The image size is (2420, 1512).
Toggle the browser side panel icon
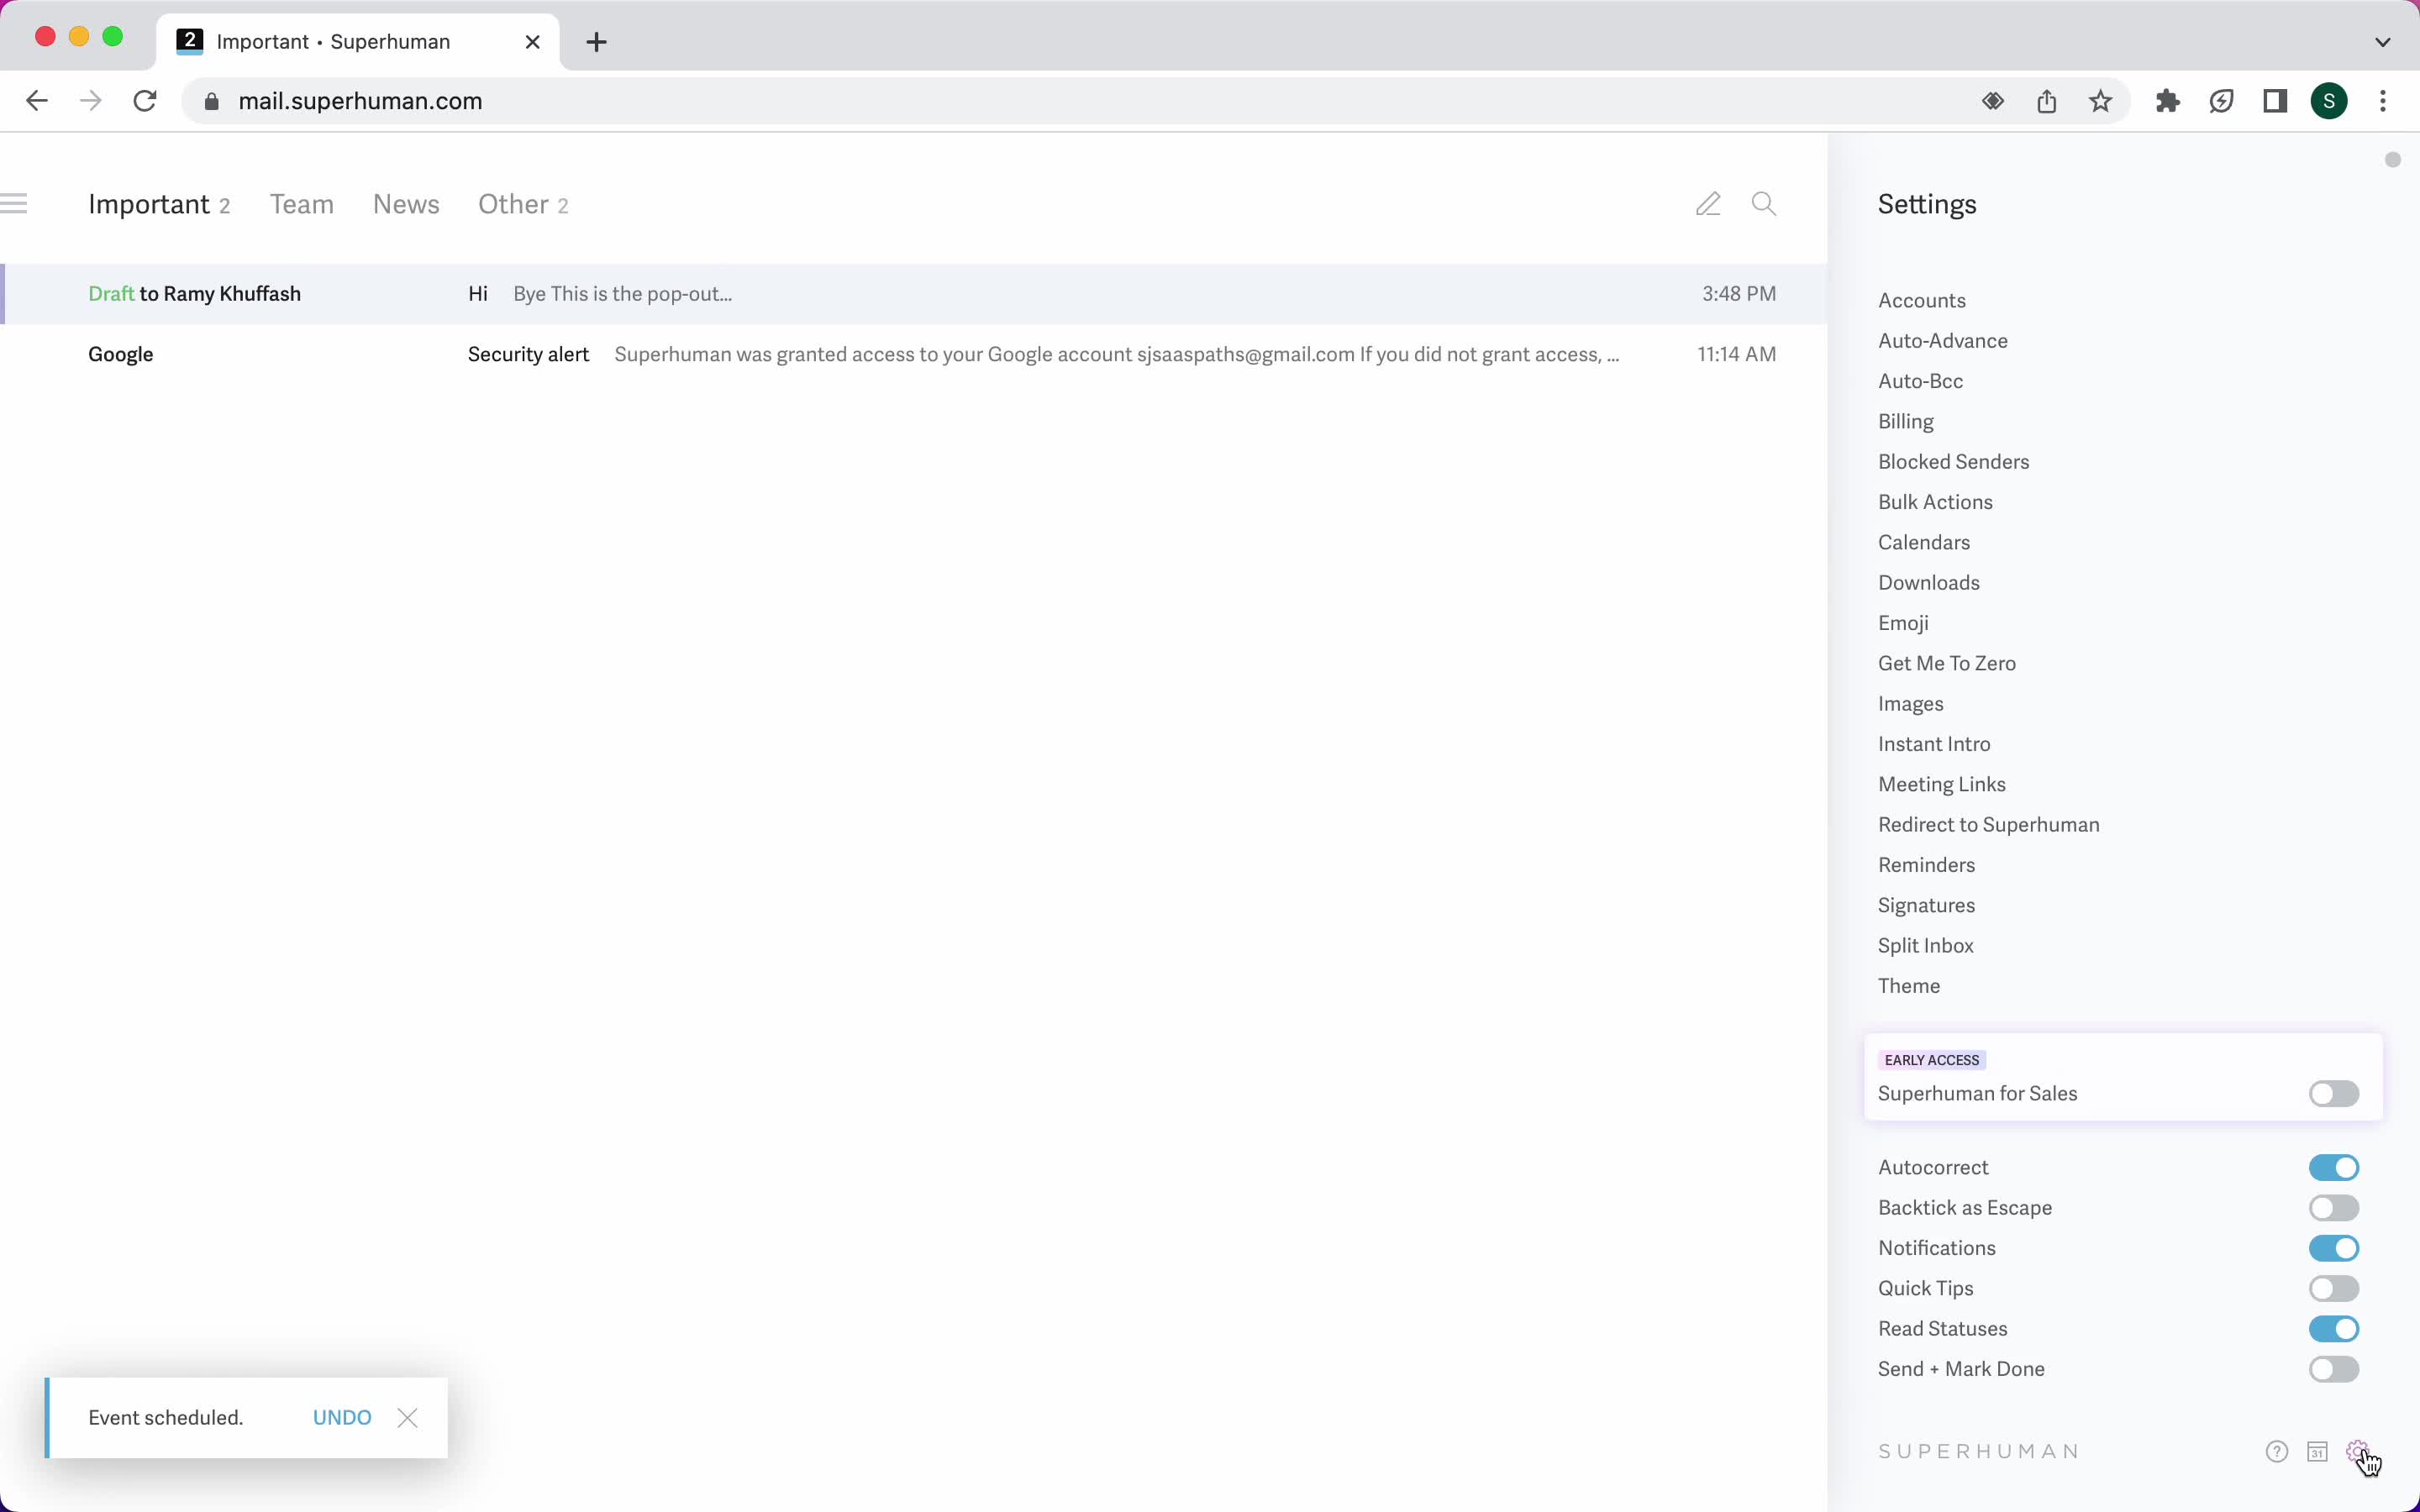[x=2276, y=101]
